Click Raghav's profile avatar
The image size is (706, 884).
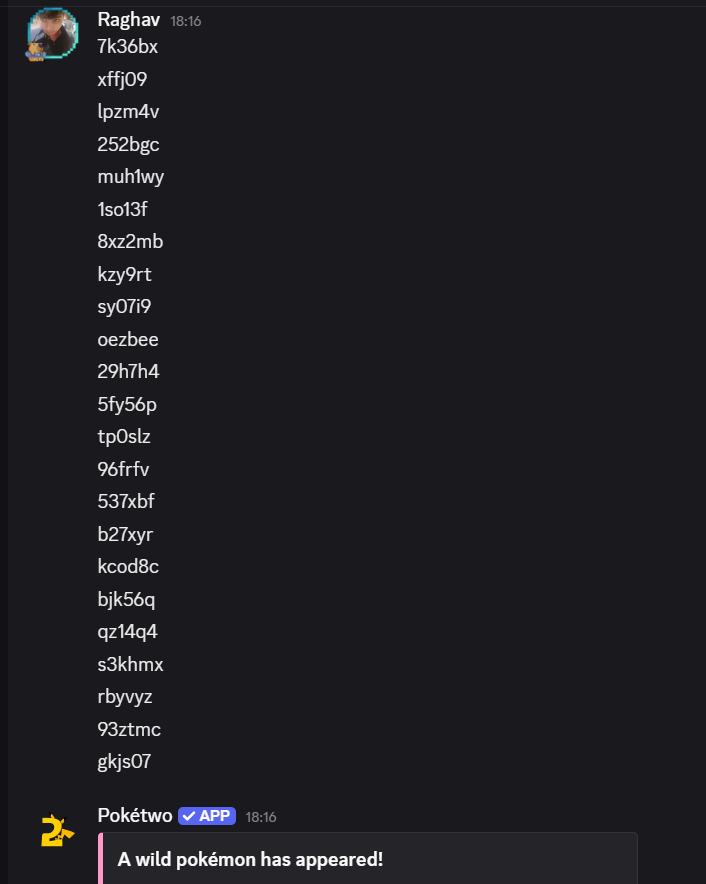[x=51, y=34]
